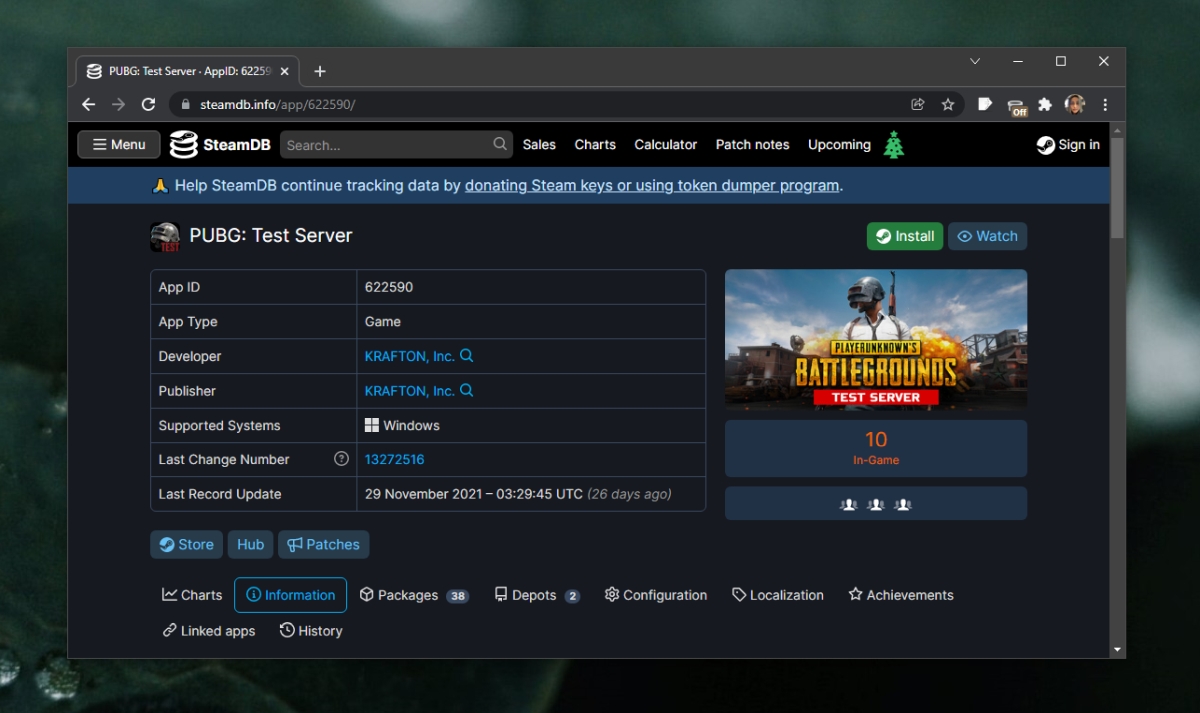Click the friends icons bar below In-Game
Image resolution: width=1200 pixels, height=713 pixels.
[x=876, y=504]
